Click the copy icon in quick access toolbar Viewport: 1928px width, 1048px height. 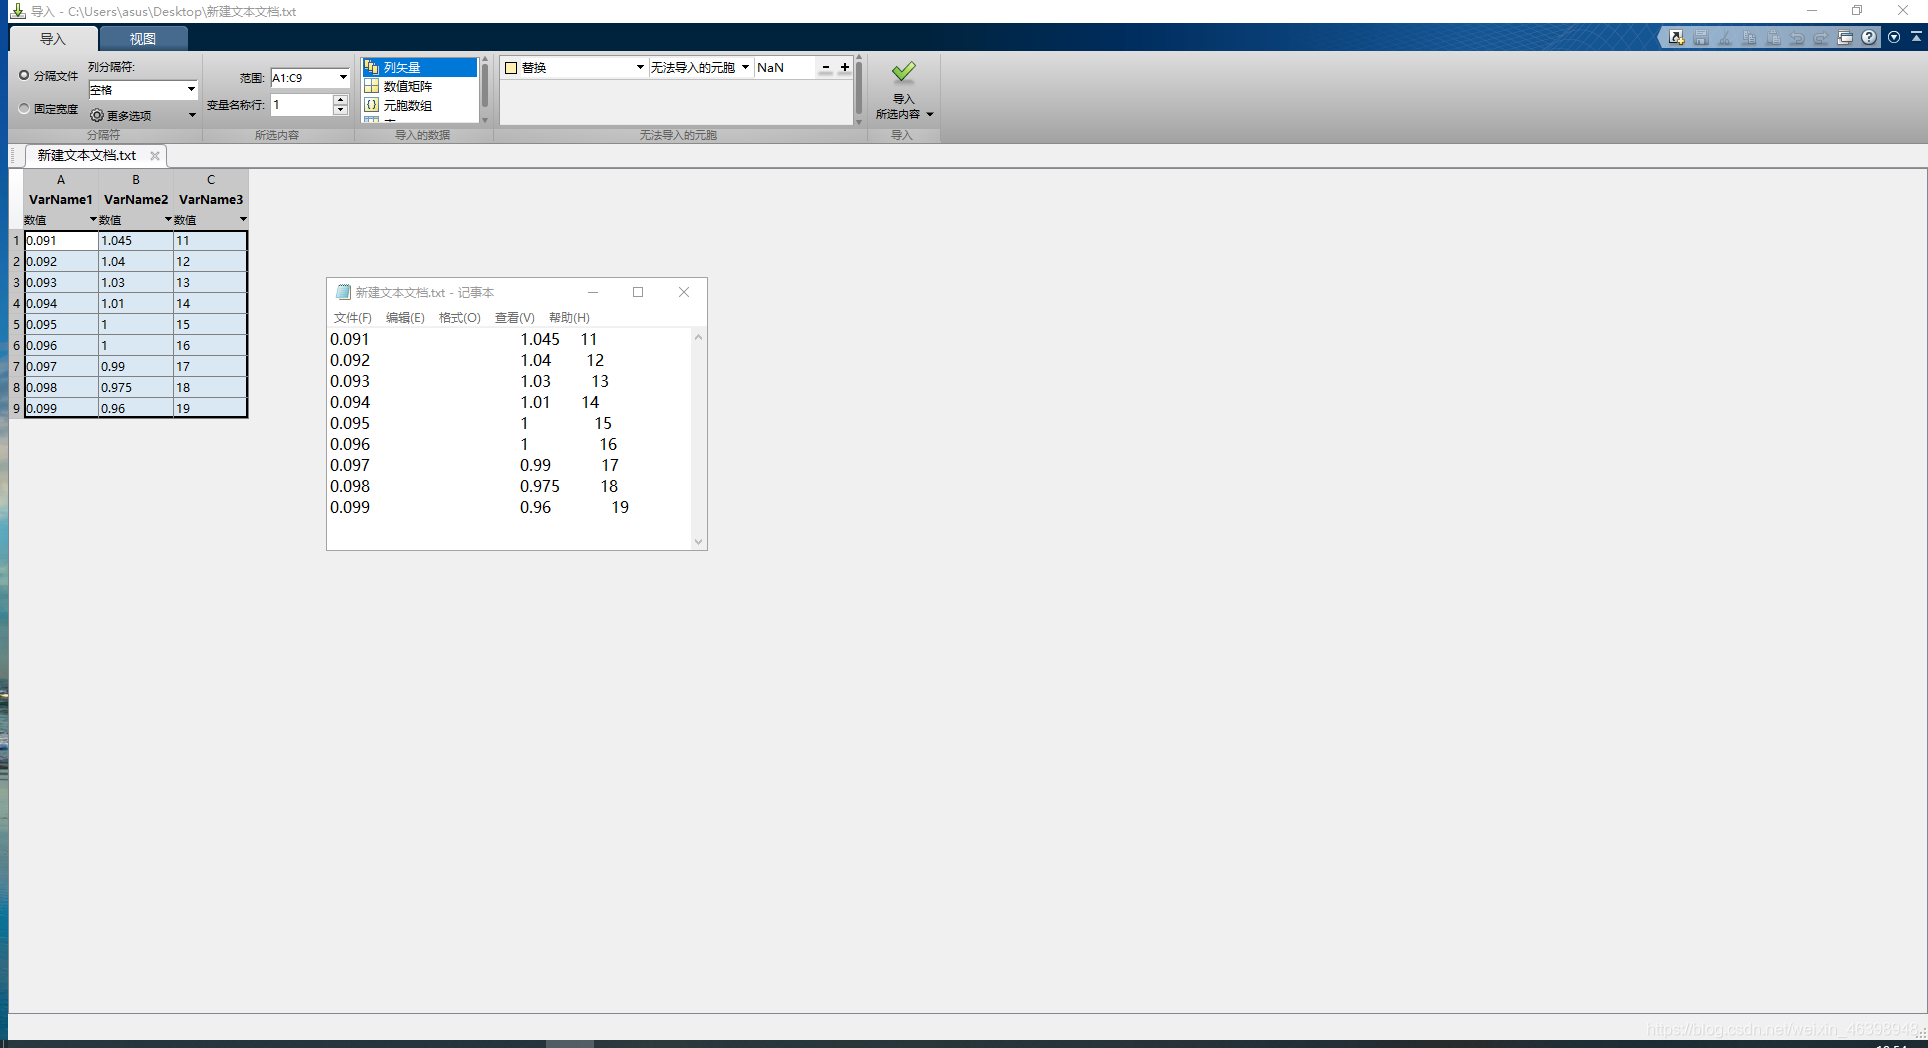click(x=1749, y=38)
